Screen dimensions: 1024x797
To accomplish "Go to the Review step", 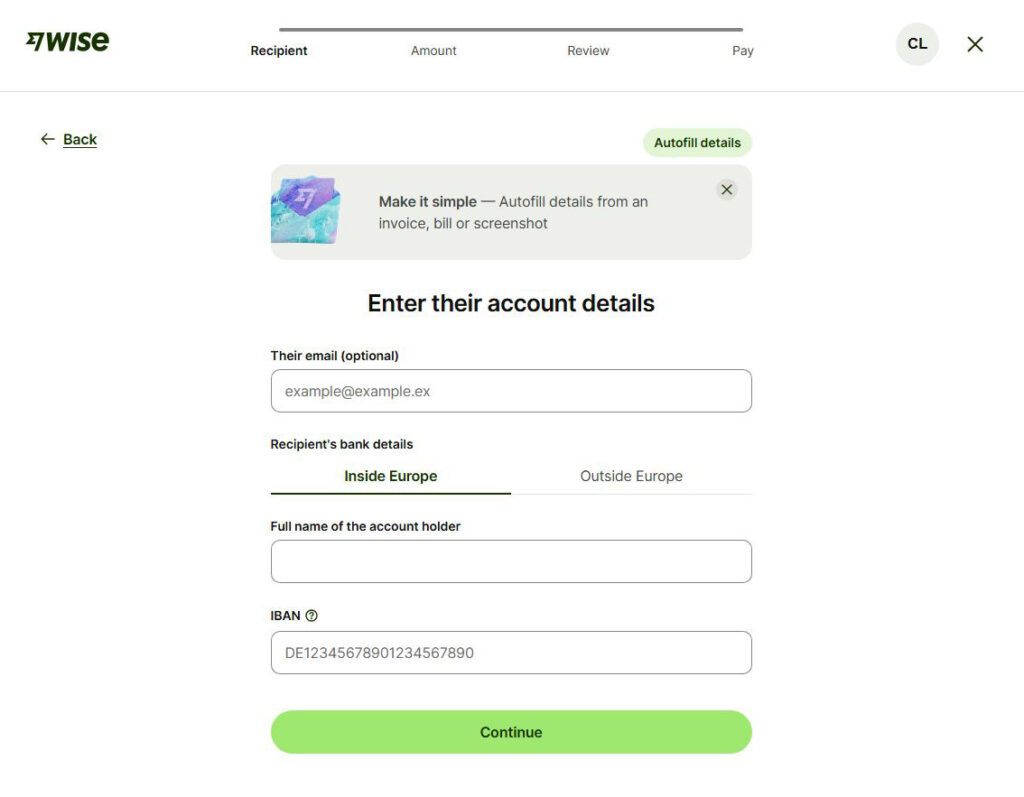I will pos(588,50).
